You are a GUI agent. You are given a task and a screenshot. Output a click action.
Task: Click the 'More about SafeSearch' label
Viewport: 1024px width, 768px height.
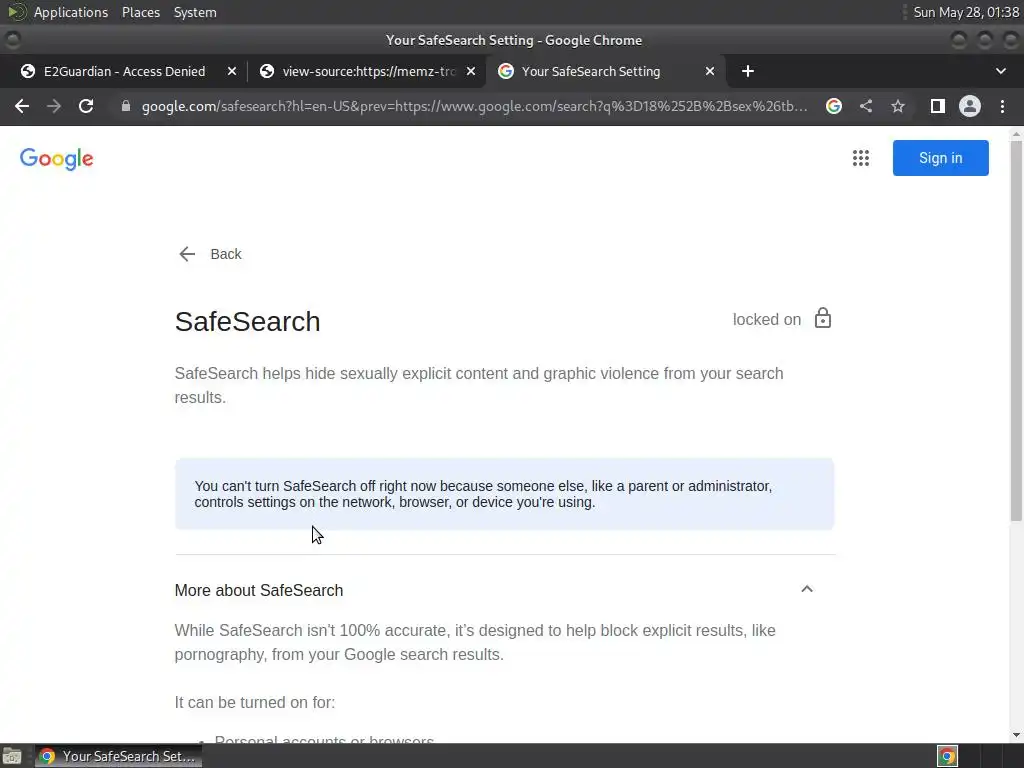(259, 590)
